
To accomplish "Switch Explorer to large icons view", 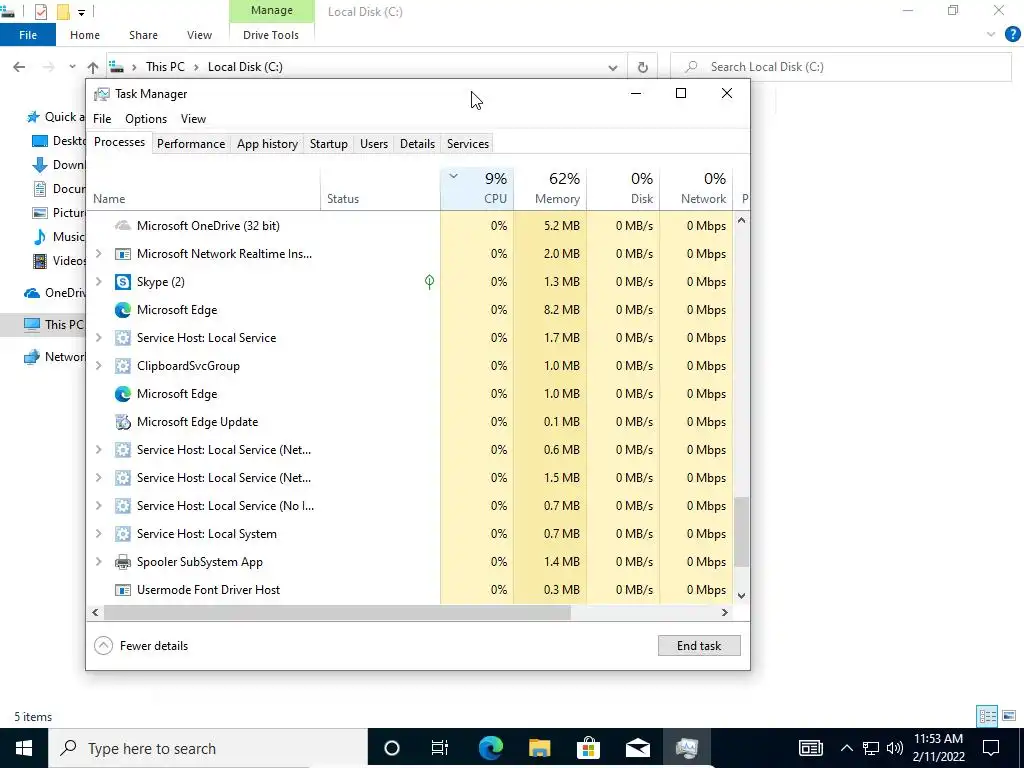I will point(1009,716).
